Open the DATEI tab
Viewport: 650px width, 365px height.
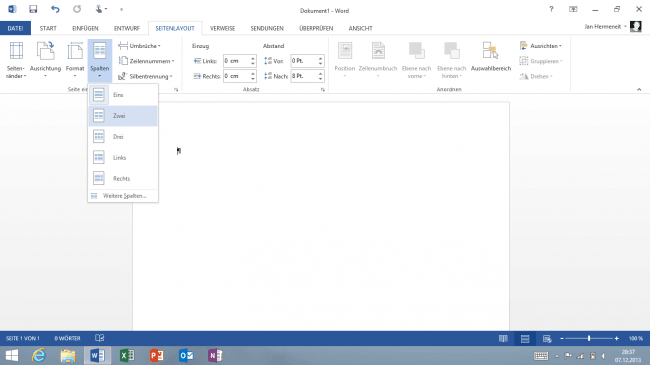[15, 28]
